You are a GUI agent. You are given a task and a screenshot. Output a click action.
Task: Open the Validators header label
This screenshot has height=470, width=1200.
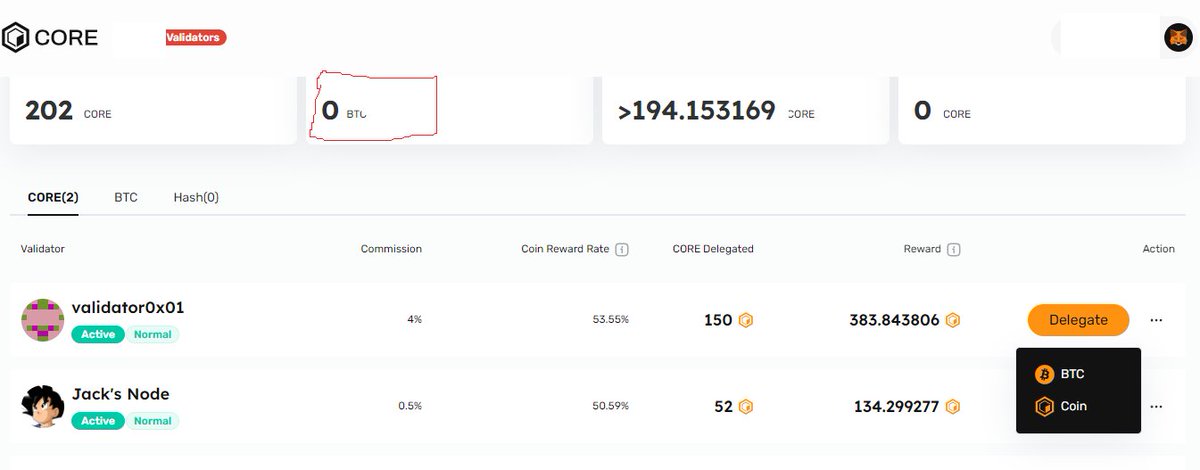tap(196, 38)
